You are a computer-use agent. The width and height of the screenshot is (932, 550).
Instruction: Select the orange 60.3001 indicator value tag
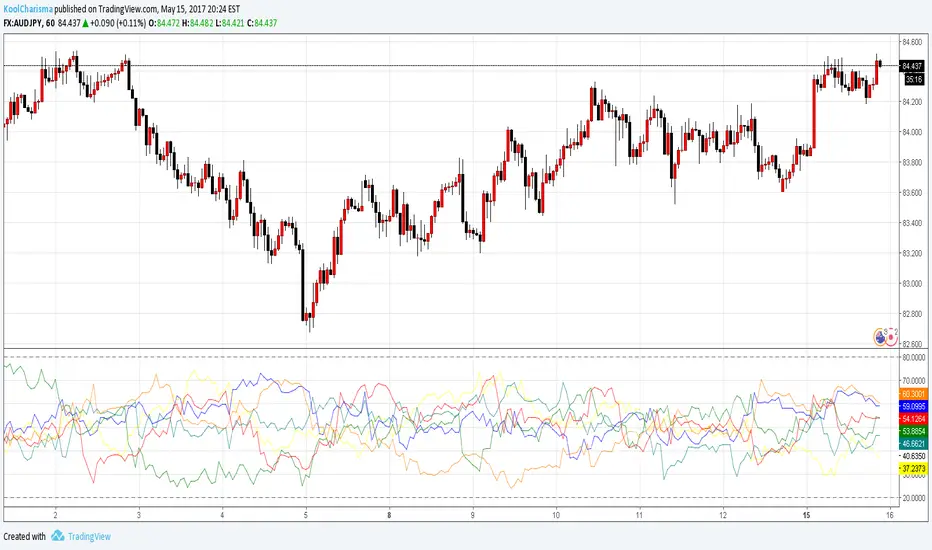click(x=913, y=395)
